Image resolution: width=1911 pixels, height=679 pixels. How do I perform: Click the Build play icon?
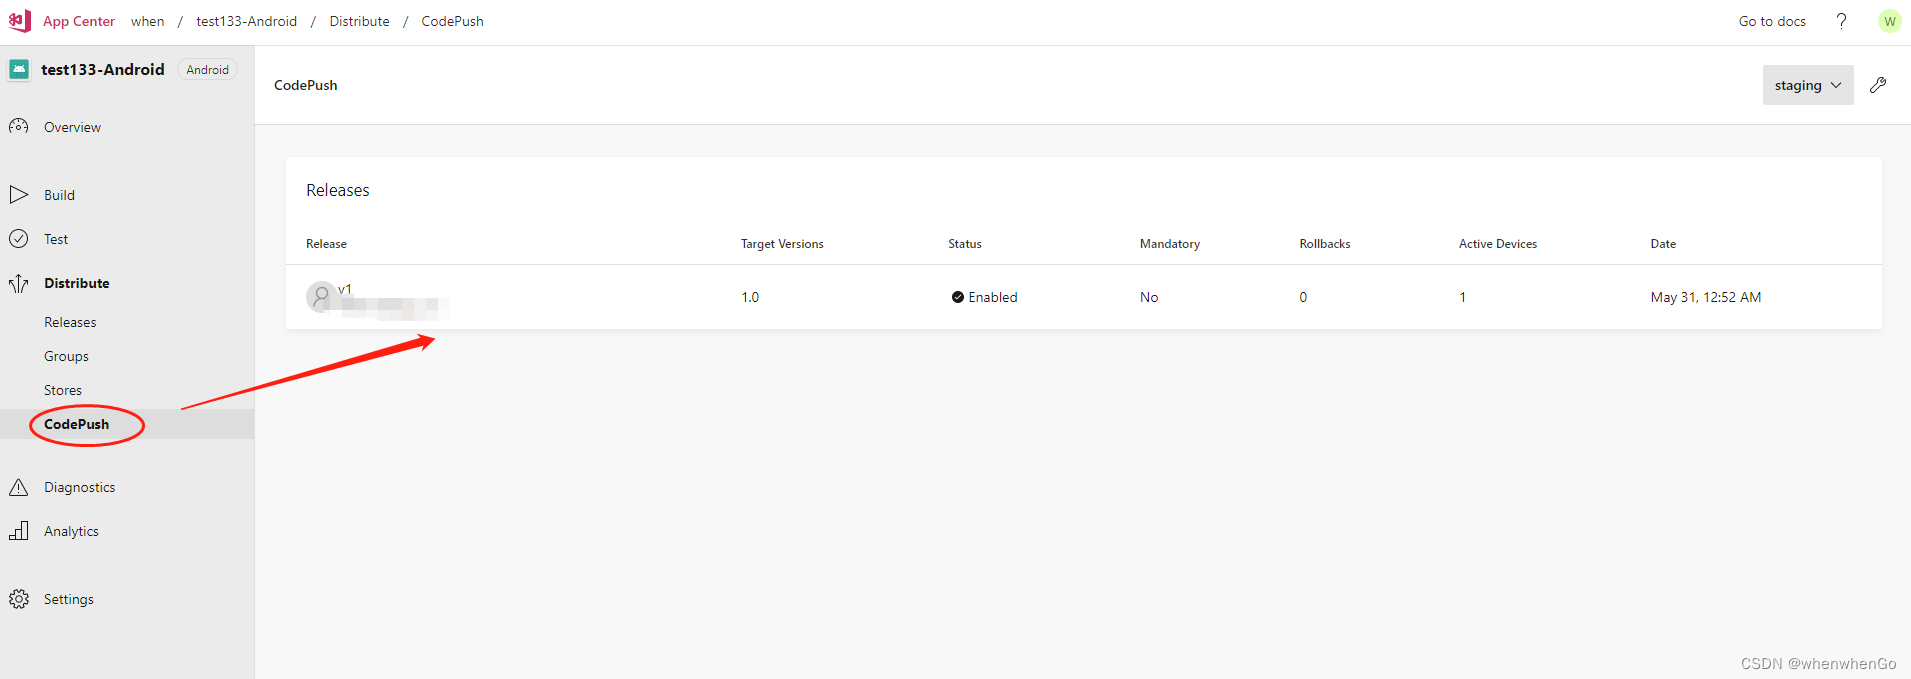(x=19, y=195)
